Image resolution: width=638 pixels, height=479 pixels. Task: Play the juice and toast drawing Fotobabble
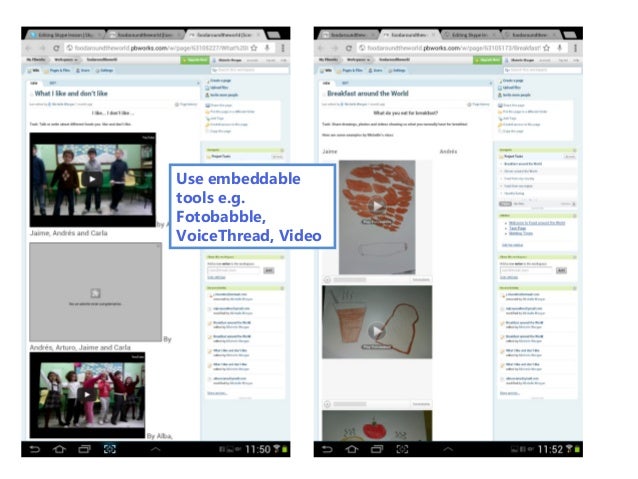377,330
